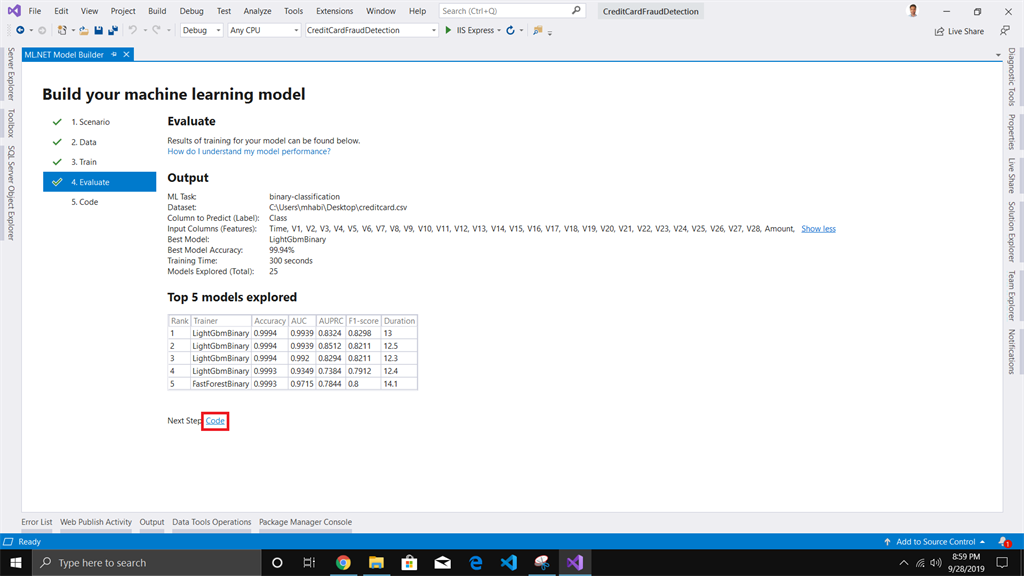Open Google Chrome from the taskbar
The width and height of the screenshot is (1024, 576).
(x=343, y=562)
